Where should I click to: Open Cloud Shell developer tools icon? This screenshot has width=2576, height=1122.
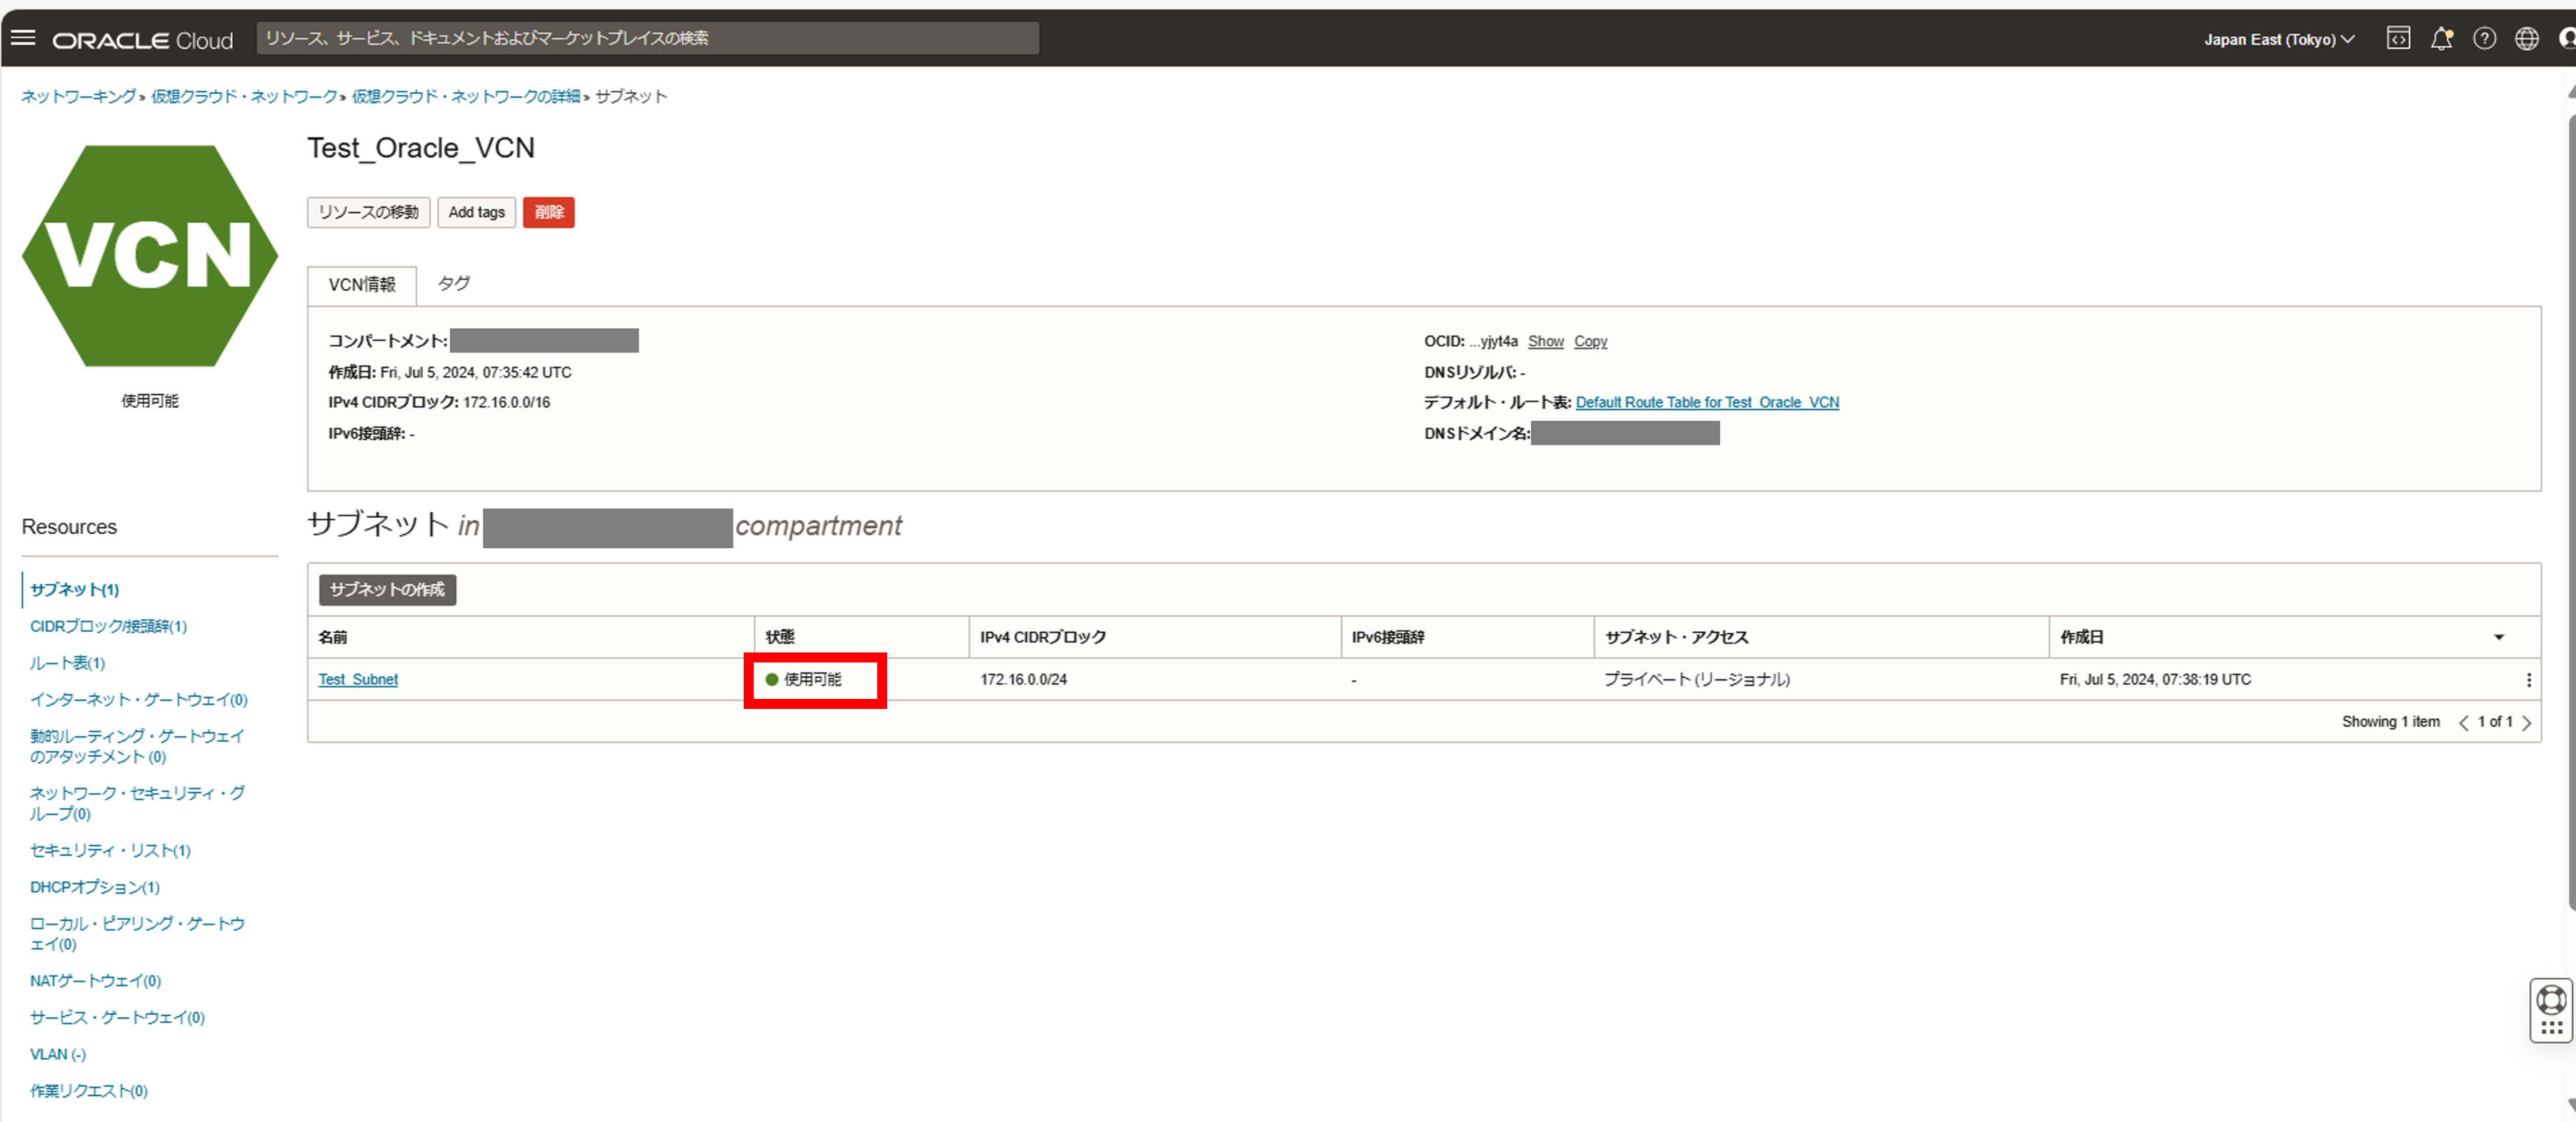[x=2398, y=39]
